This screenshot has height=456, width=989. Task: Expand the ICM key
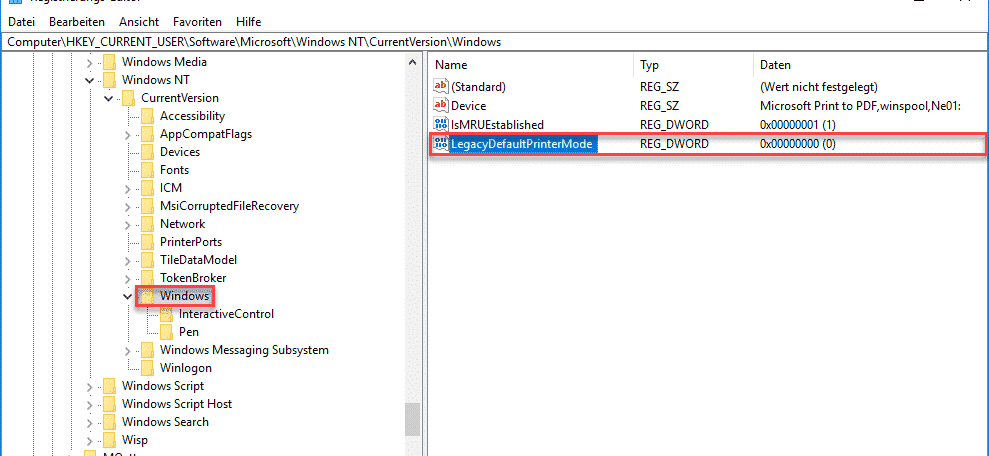[x=128, y=189]
